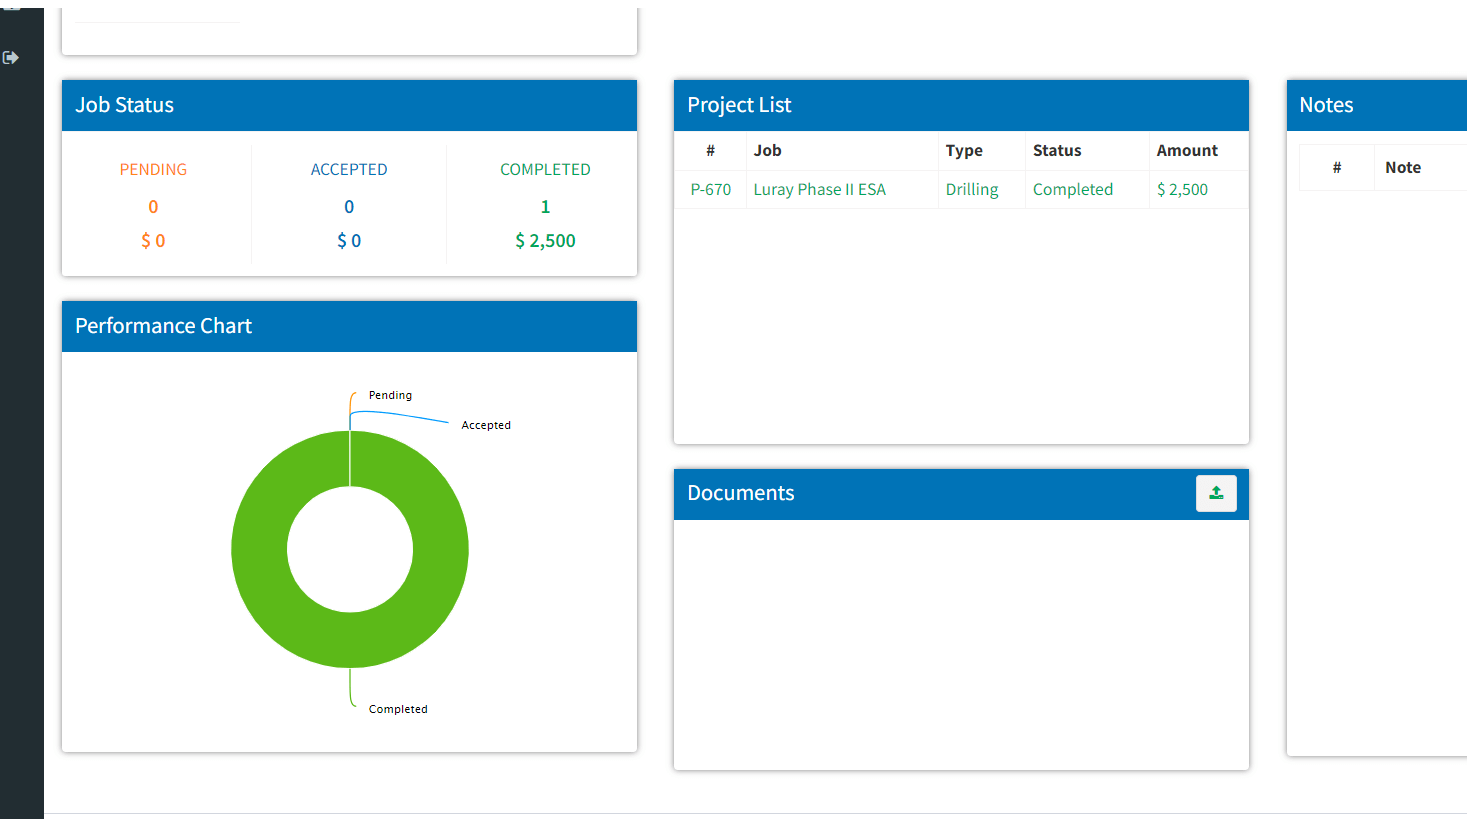Click the Completed status in project row
Viewport: 1467px width, 819px height.
(x=1072, y=189)
